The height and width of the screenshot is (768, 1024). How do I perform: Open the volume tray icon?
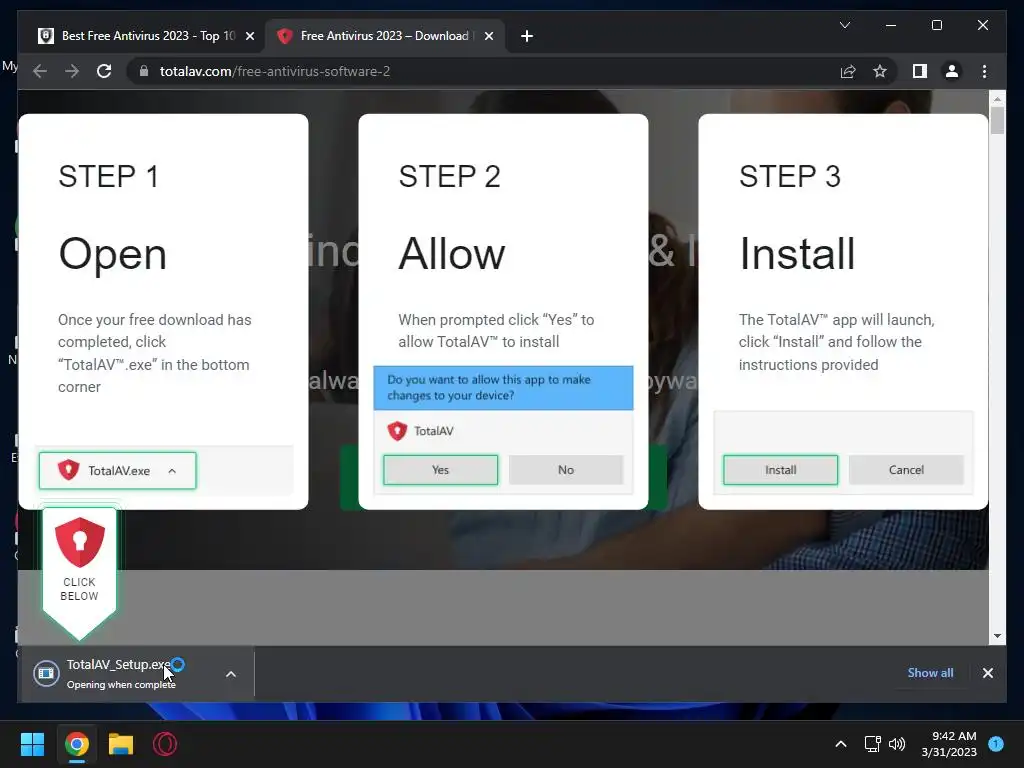click(897, 744)
